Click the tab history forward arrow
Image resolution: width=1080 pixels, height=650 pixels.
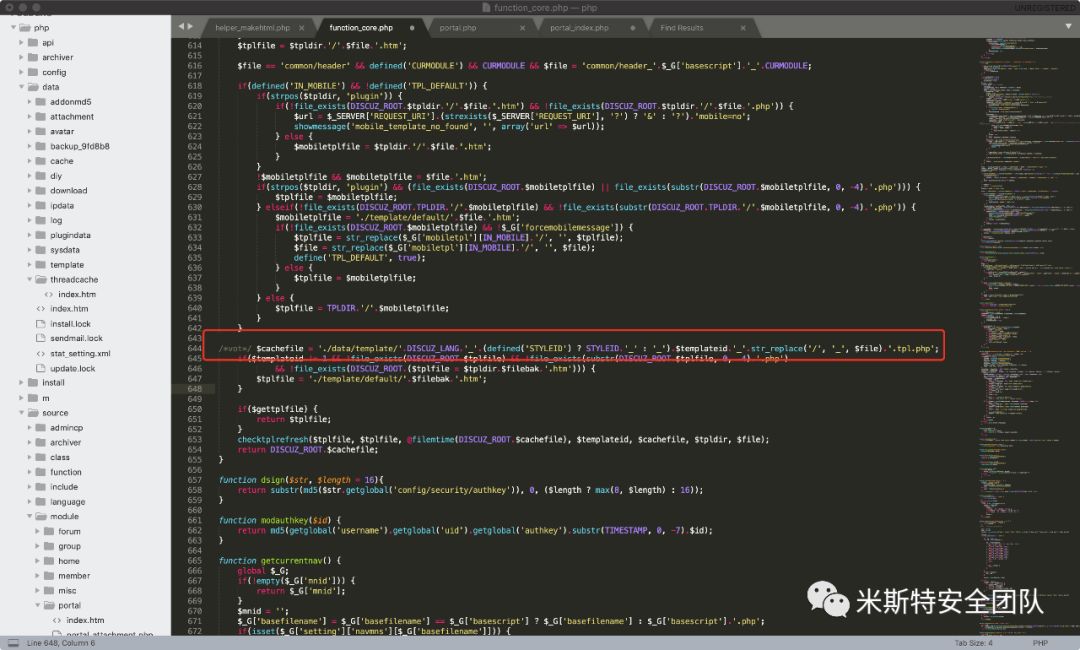[191, 26]
